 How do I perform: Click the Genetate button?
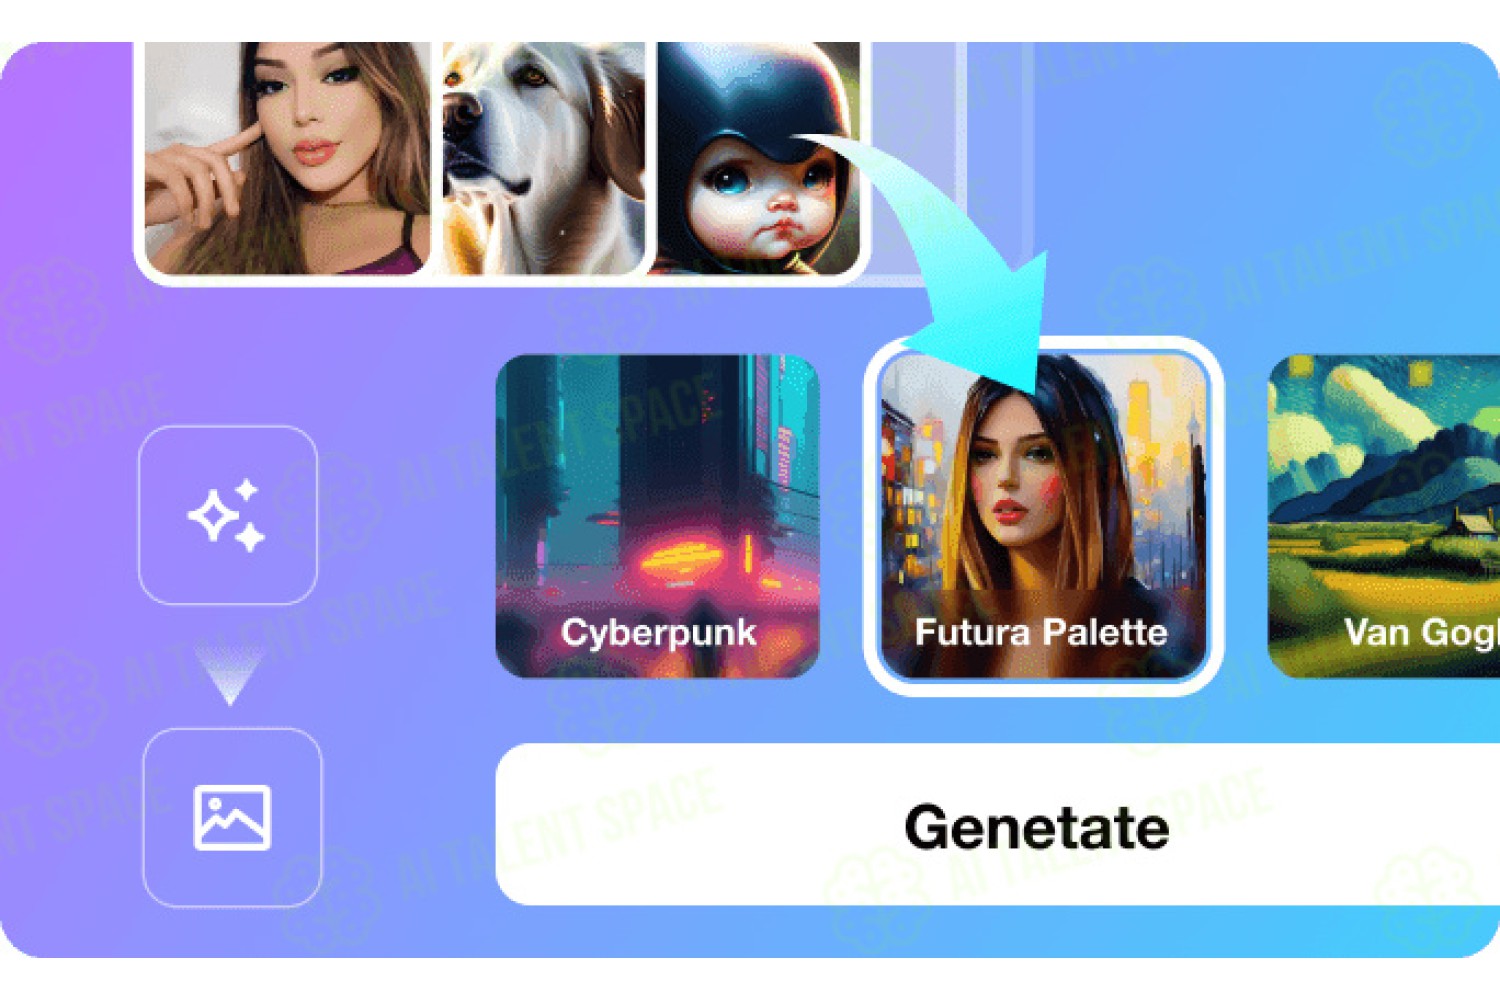tap(998, 825)
